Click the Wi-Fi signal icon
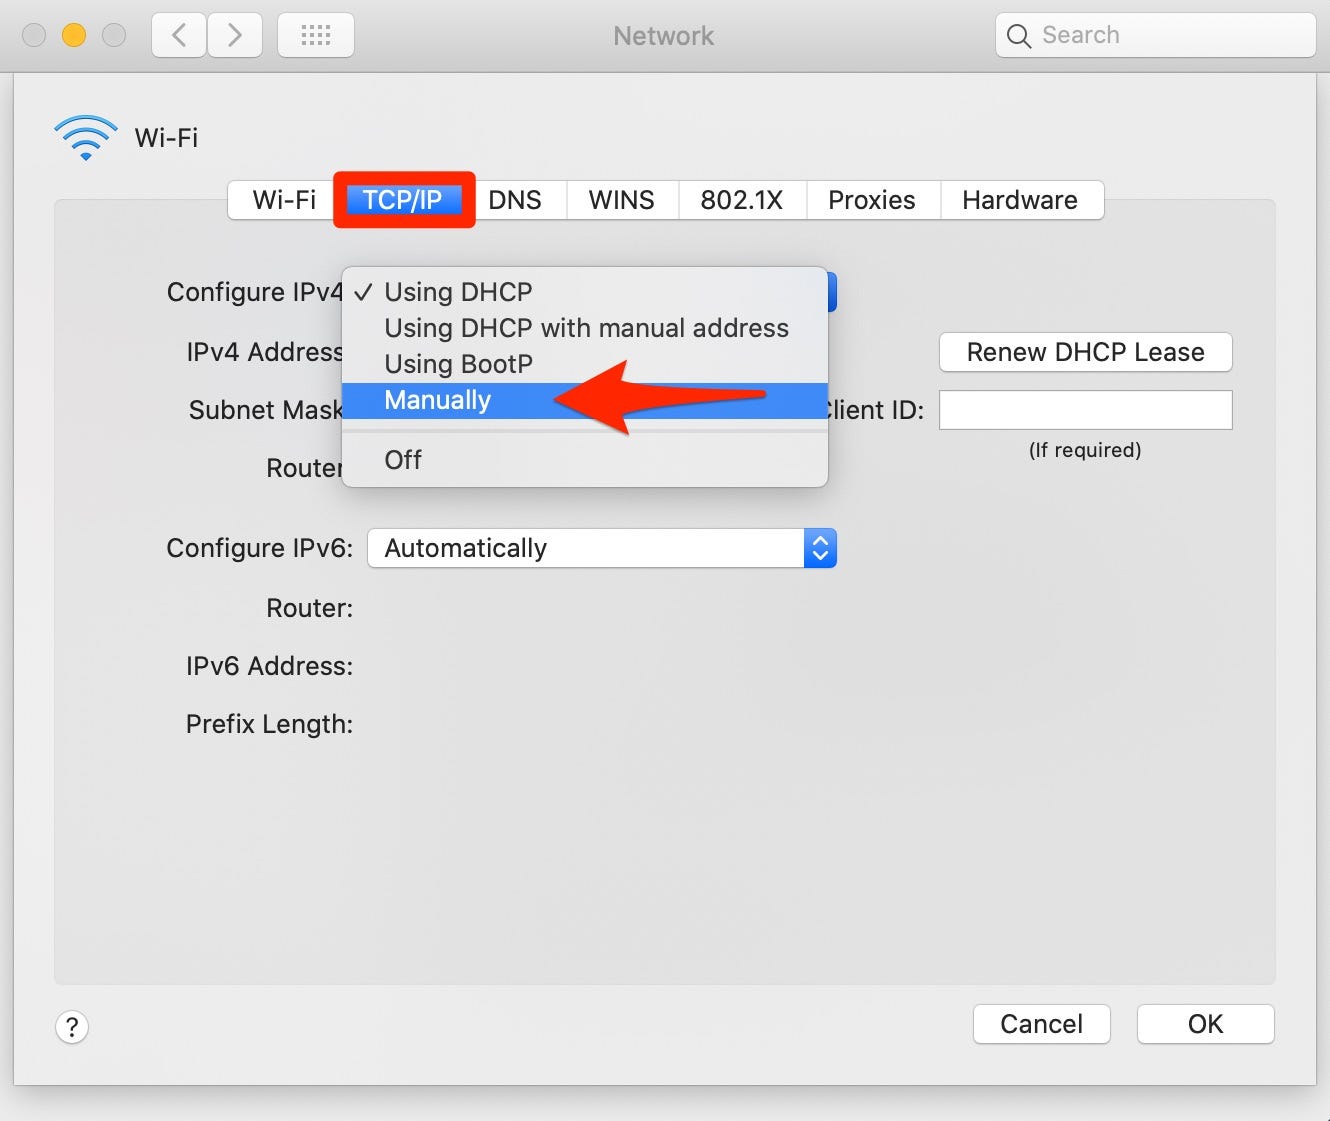 click(x=86, y=138)
